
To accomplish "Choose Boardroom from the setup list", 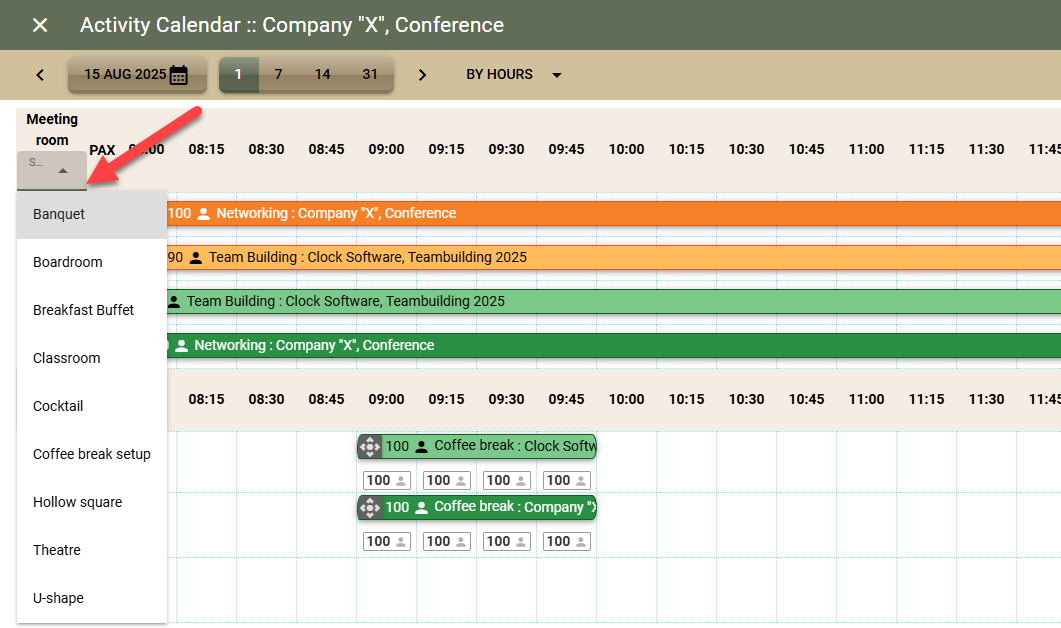I will pos(92,262).
